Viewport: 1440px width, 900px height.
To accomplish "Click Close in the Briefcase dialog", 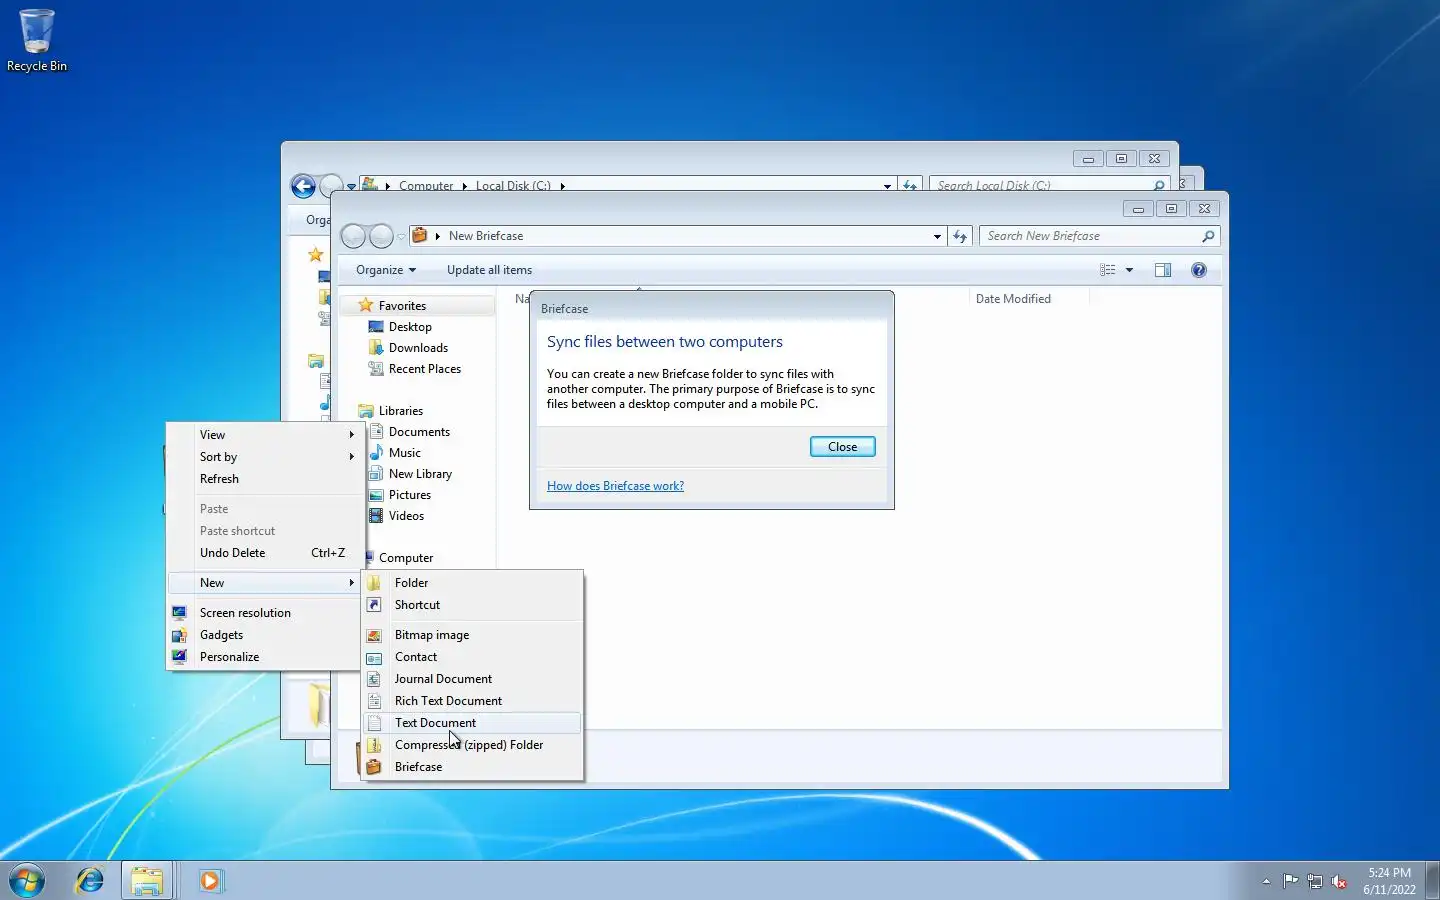I will click(x=842, y=447).
